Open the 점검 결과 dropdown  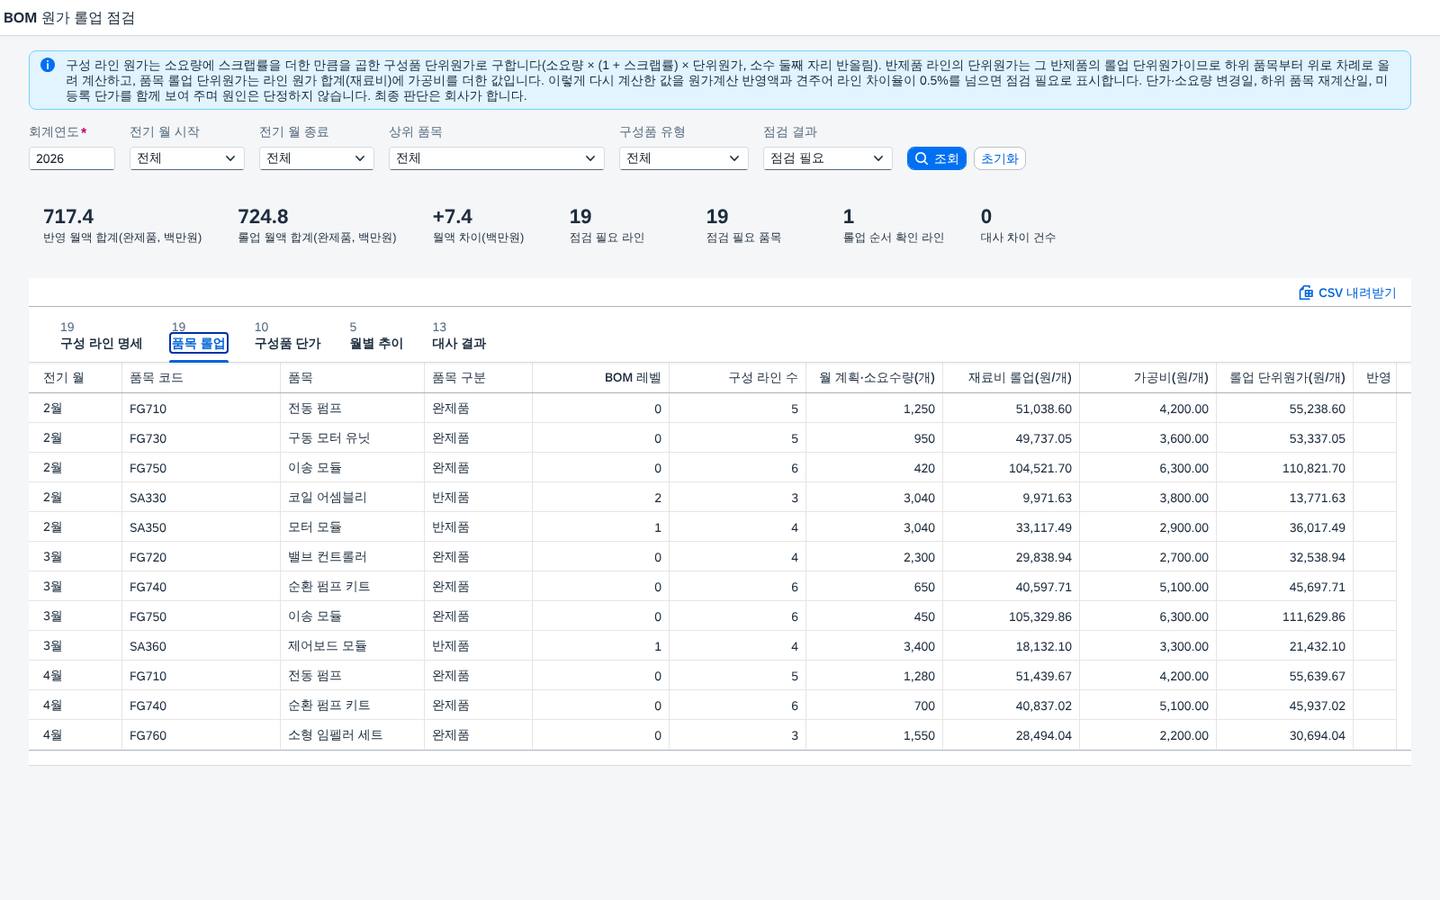pos(827,158)
